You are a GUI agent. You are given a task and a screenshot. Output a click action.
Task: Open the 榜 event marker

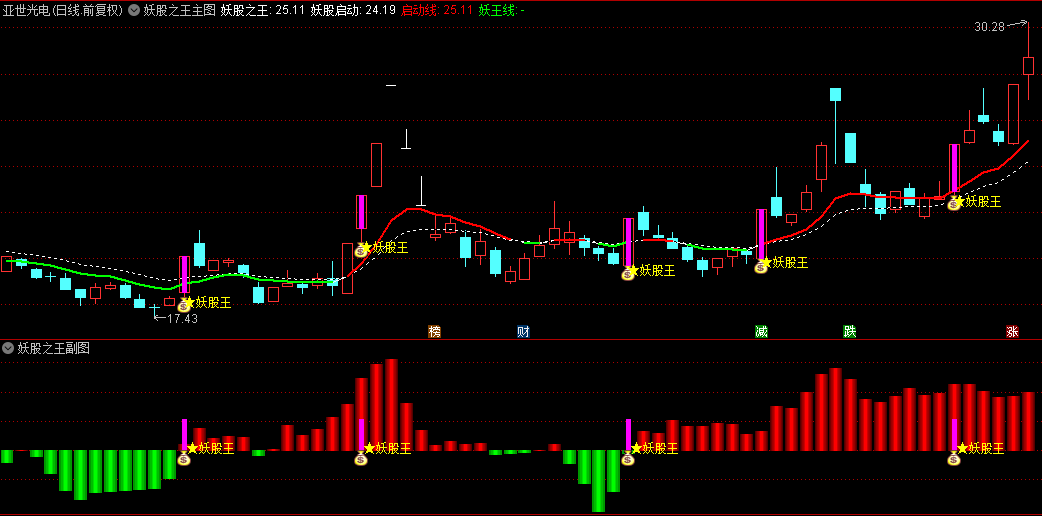tap(435, 331)
